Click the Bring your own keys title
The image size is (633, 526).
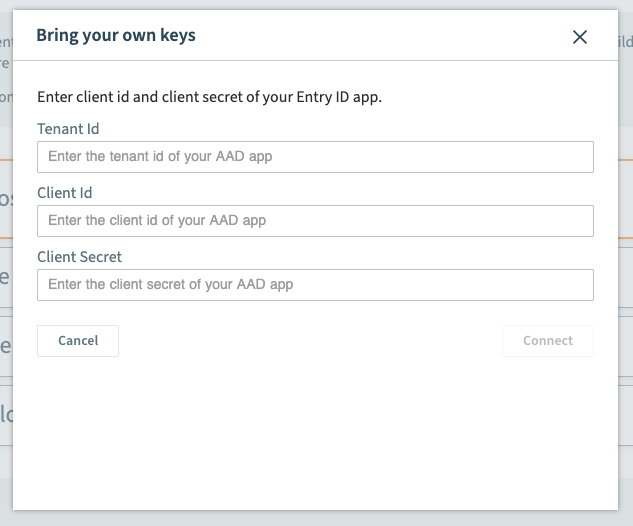point(116,36)
